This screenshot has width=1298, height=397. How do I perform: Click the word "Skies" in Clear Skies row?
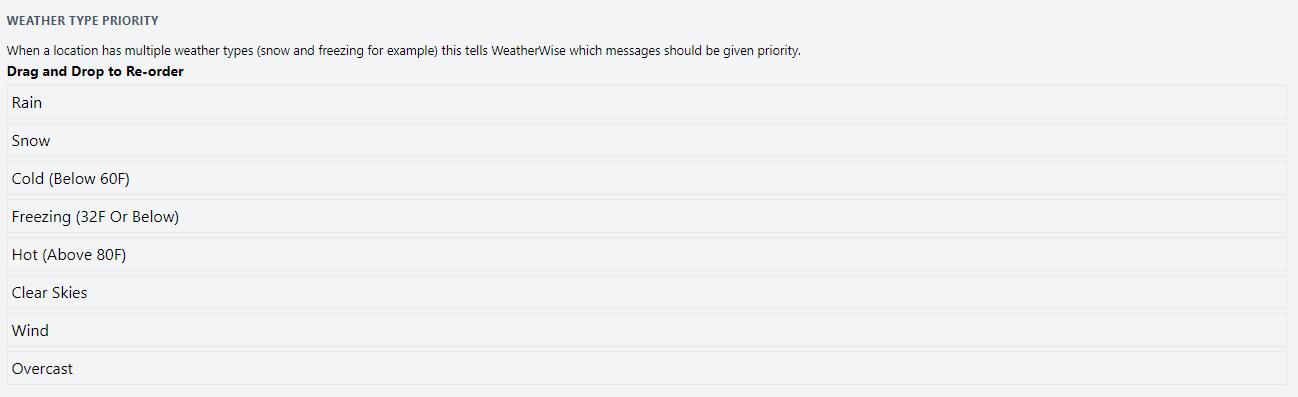pyautogui.click(x=69, y=293)
